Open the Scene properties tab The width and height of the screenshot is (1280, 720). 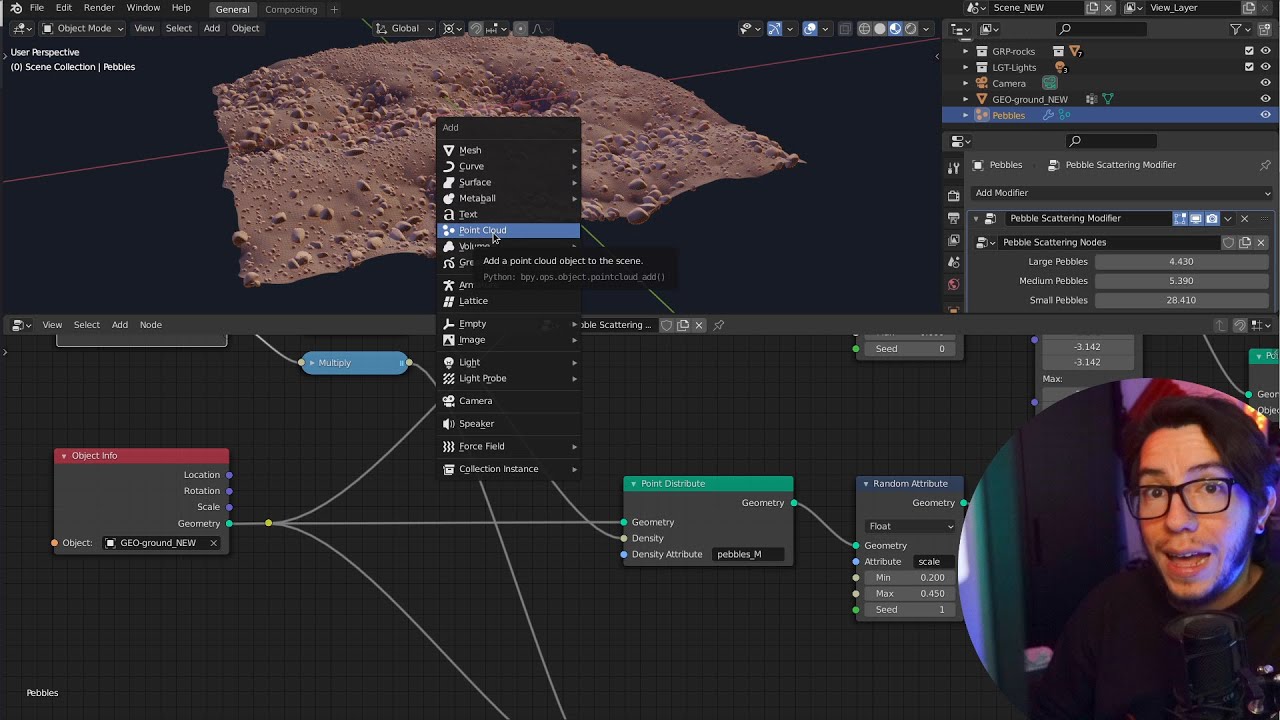click(954, 262)
